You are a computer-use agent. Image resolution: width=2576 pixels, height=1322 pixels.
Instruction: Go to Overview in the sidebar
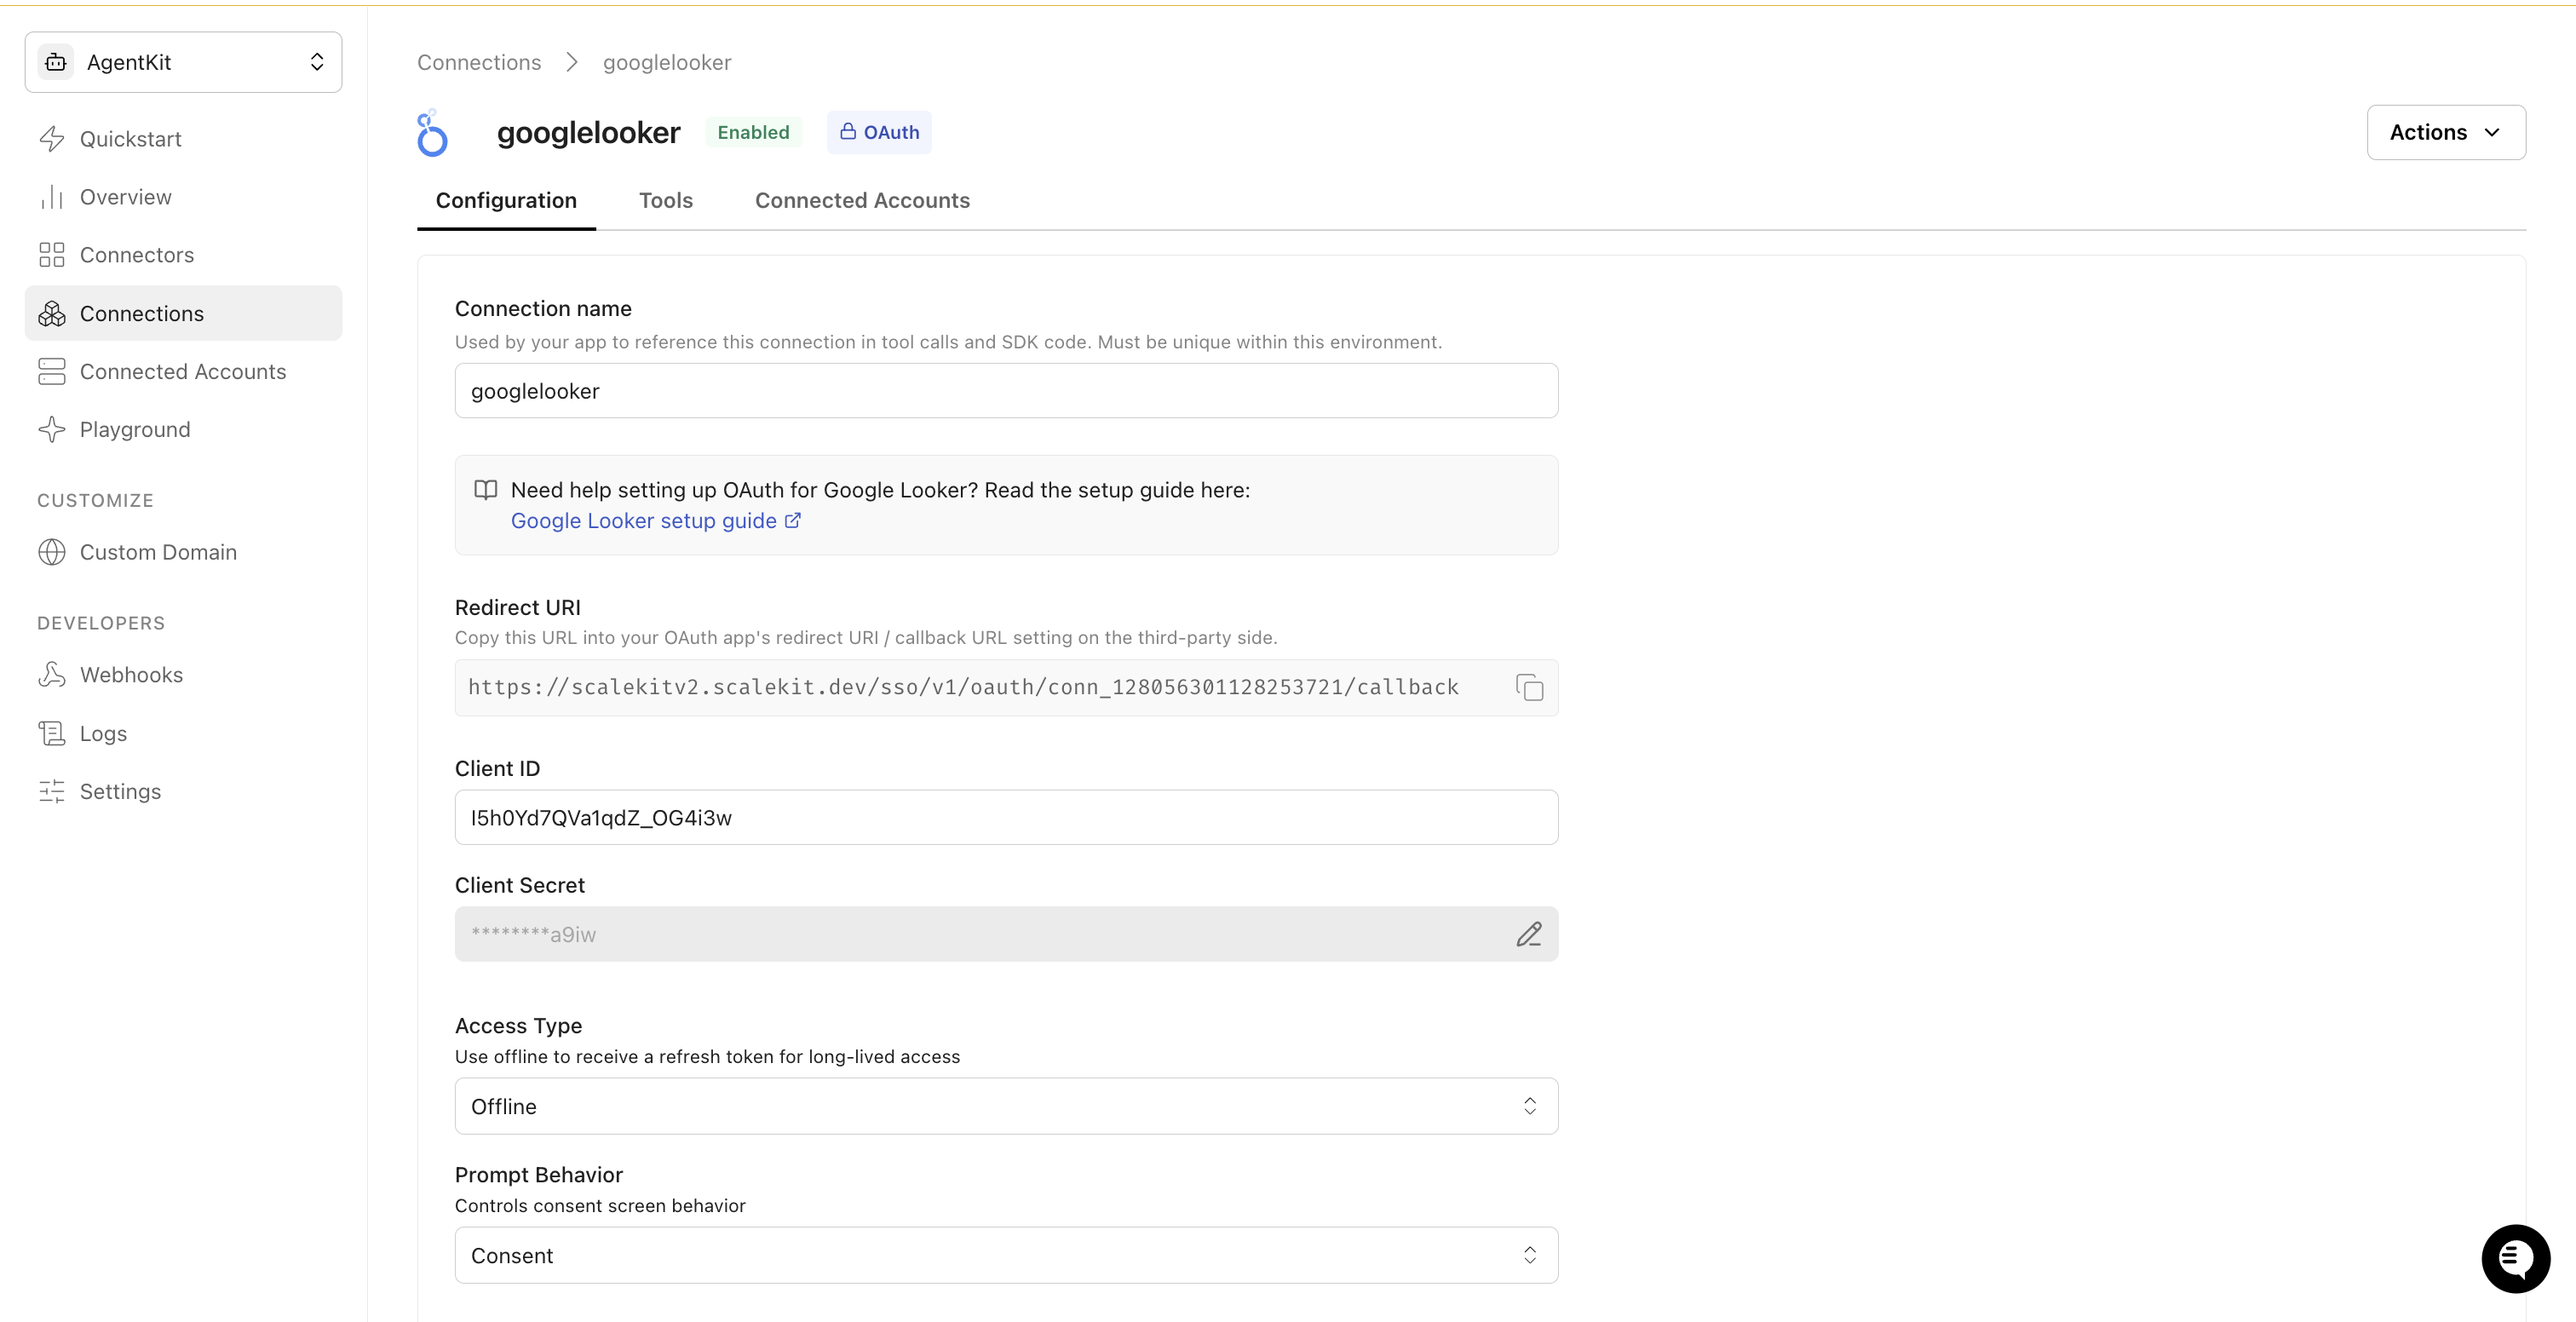coord(183,197)
